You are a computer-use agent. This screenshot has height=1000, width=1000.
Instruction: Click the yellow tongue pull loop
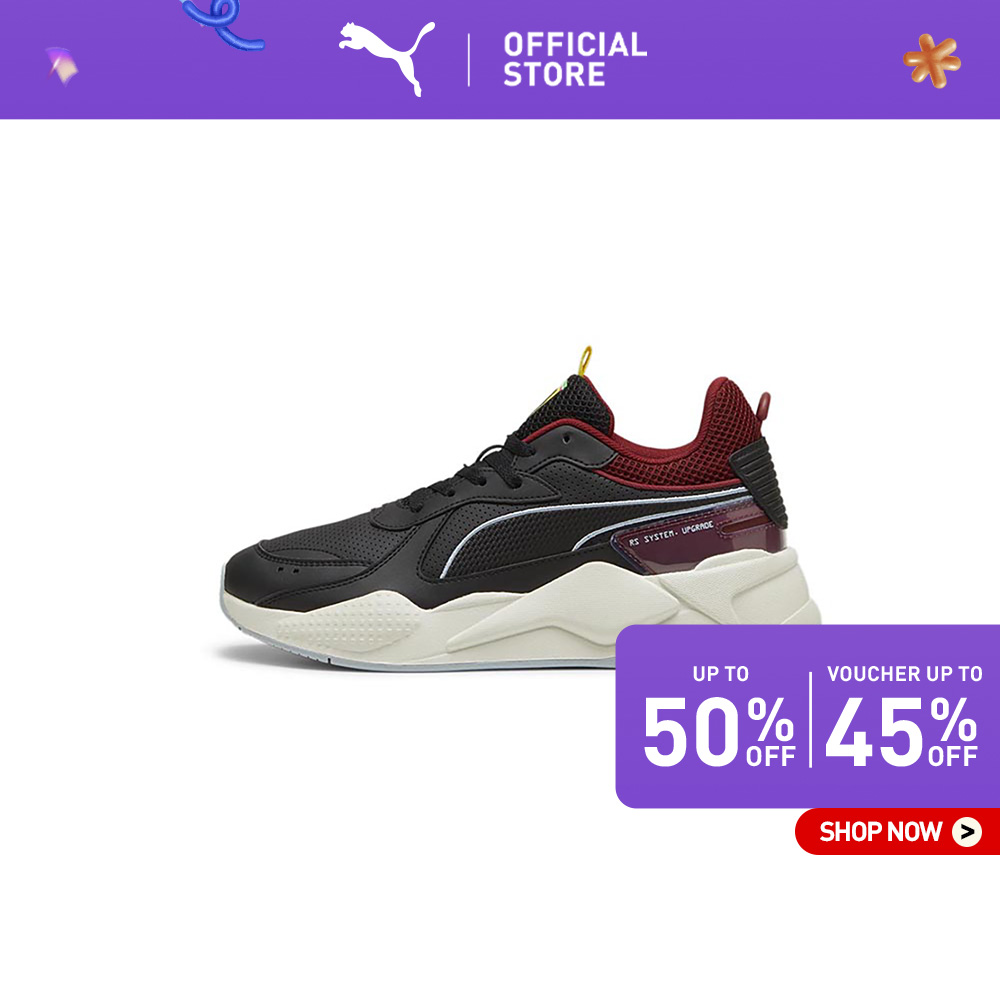pyautogui.click(x=585, y=360)
